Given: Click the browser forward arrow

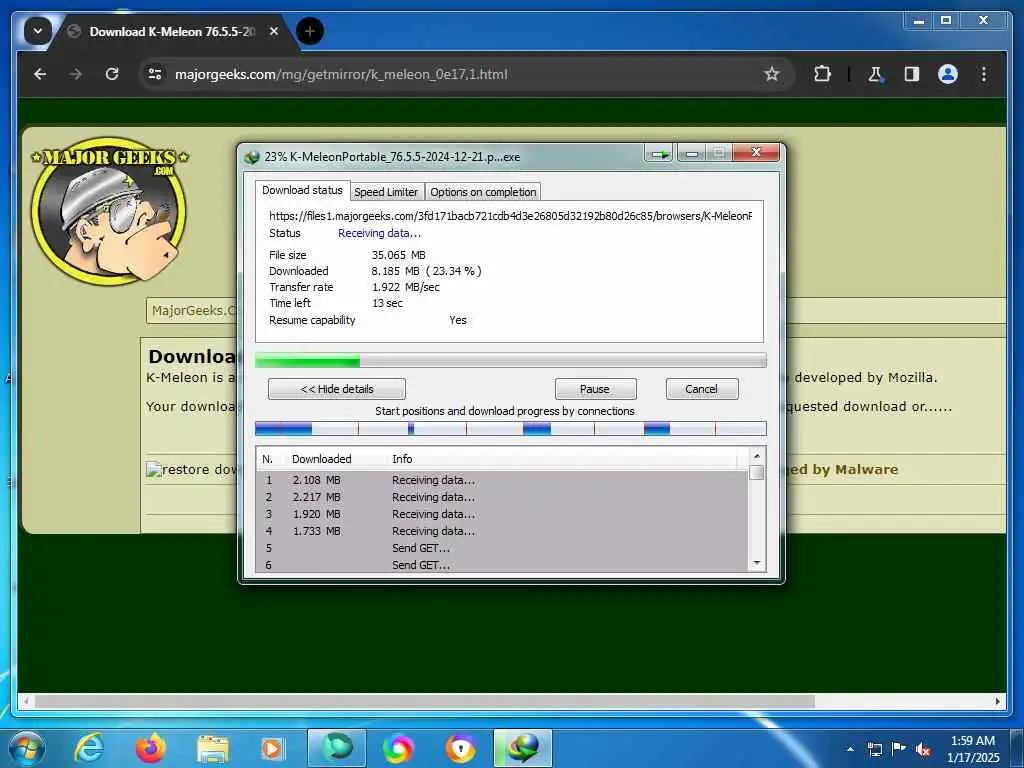Looking at the screenshot, I should [x=76, y=74].
